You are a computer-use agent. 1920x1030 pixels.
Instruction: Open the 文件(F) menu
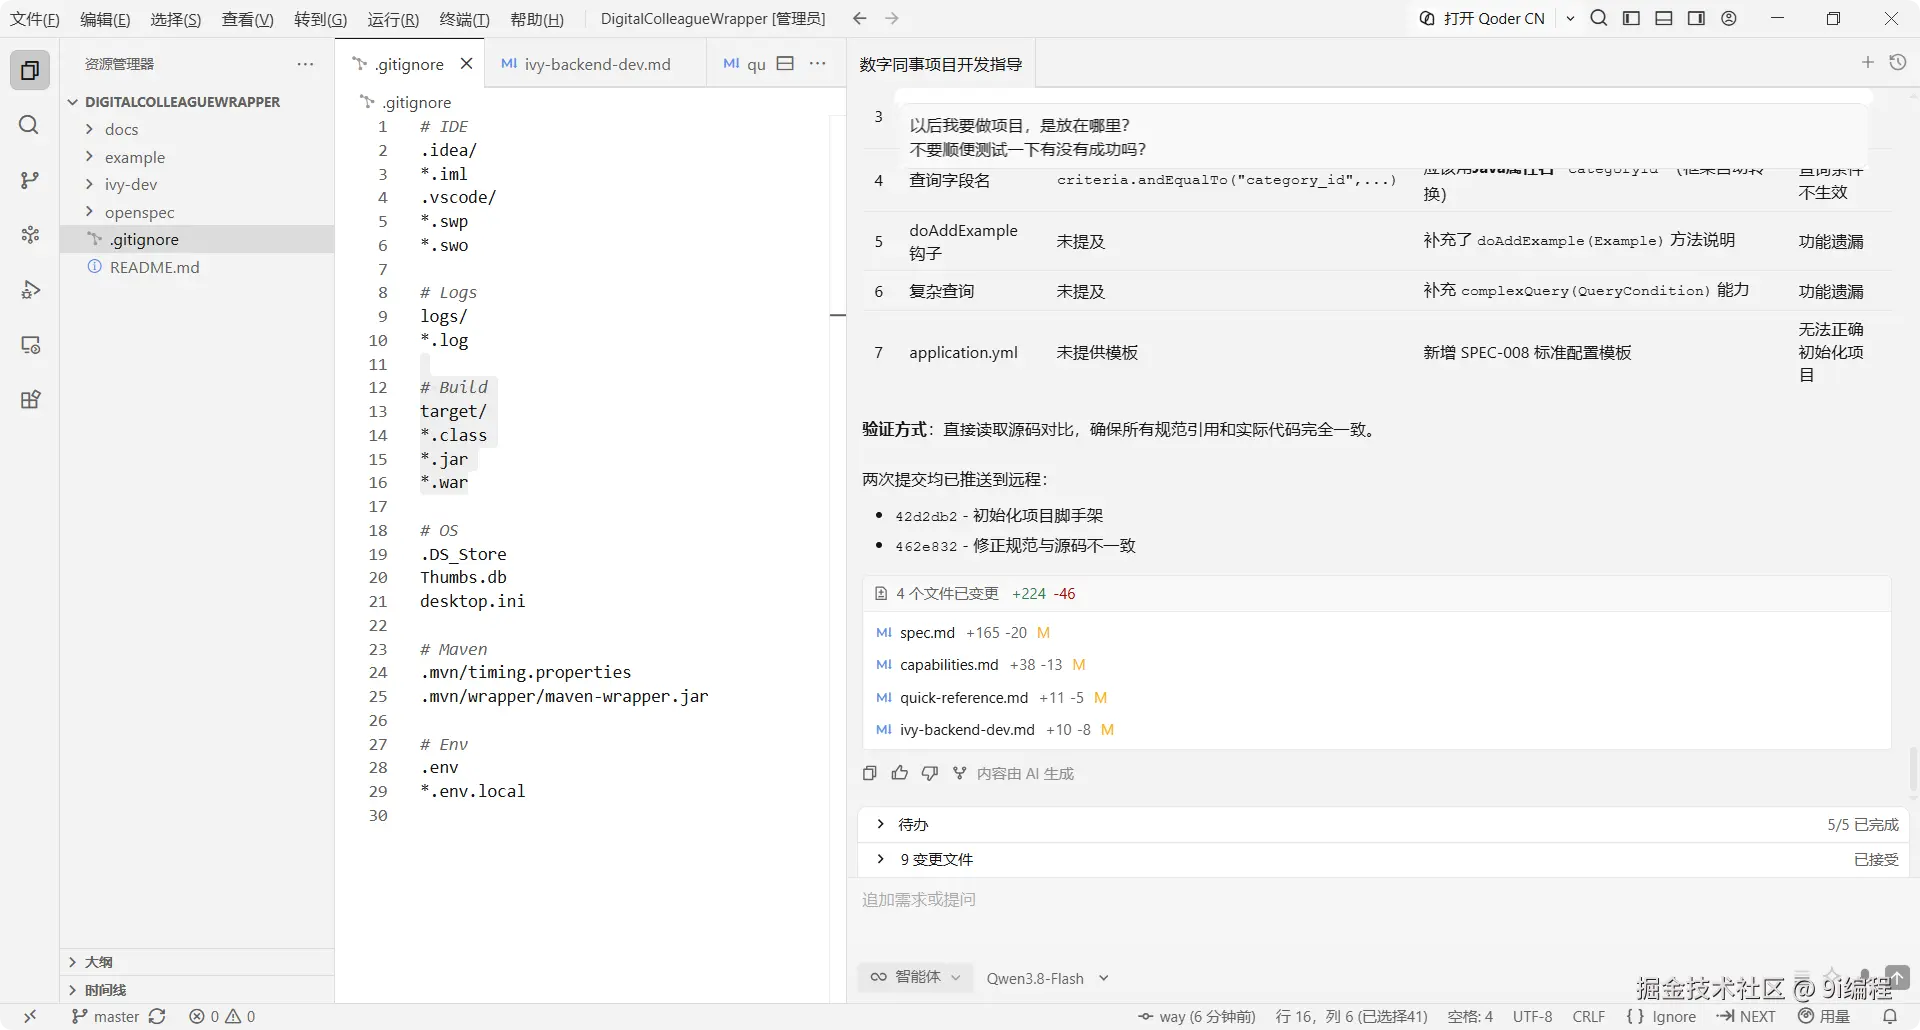(x=35, y=19)
